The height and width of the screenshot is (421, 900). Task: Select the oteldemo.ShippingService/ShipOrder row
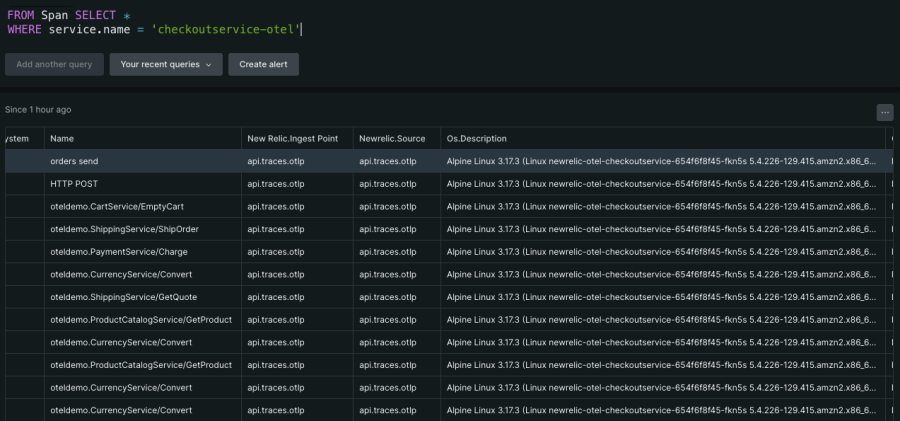tap(124, 229)
